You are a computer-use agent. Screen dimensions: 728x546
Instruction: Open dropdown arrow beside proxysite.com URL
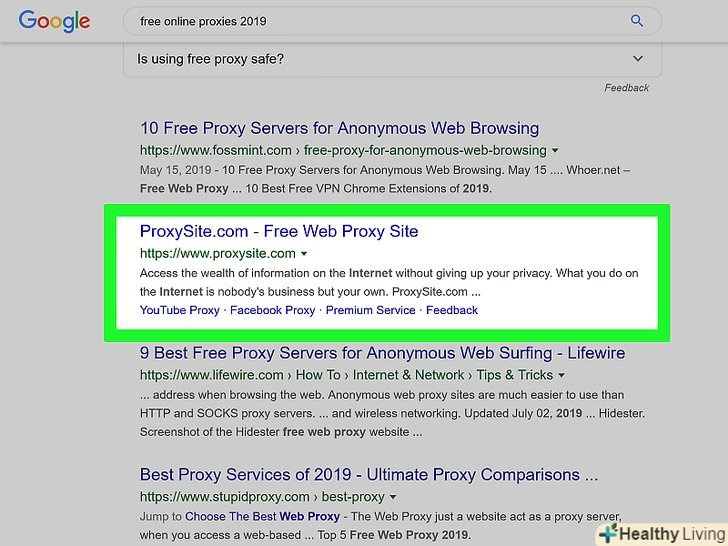coord(304,254)
